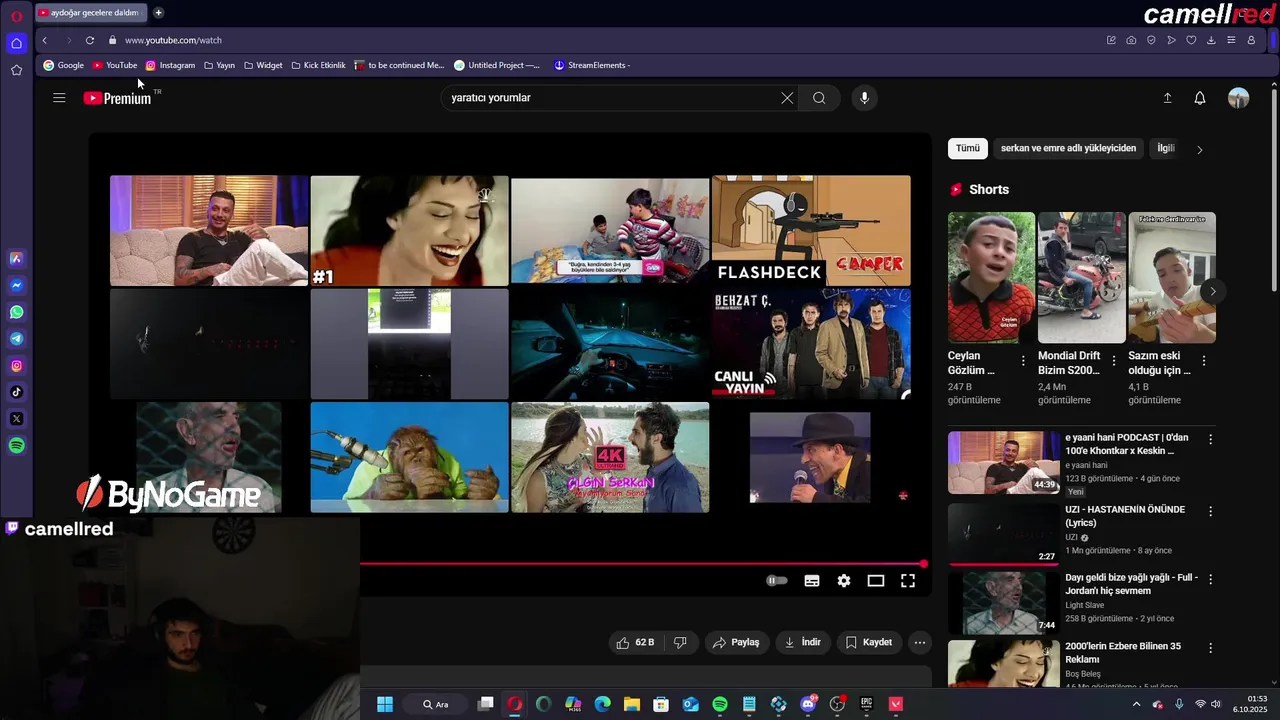Focus the YouTube search field
Image resolution: width=1280 pixels, height=720 pixels.
(610, 98)
